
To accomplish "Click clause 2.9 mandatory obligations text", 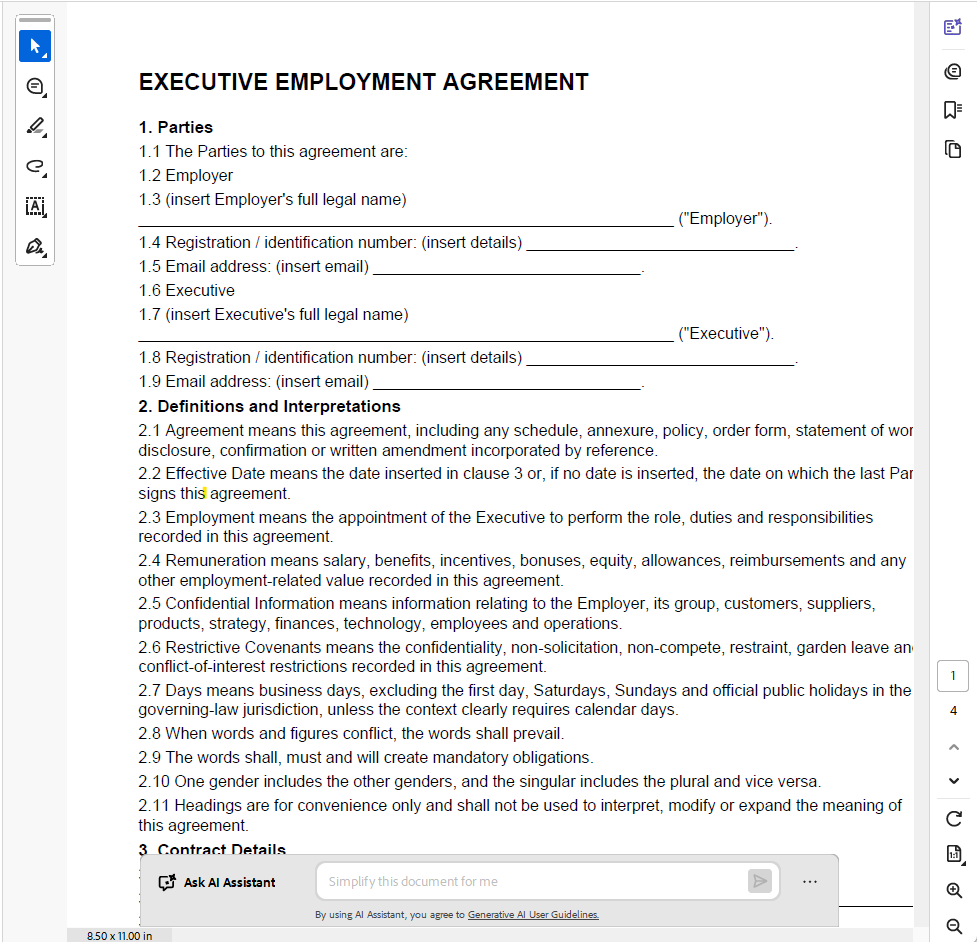I will pos(366,758).
